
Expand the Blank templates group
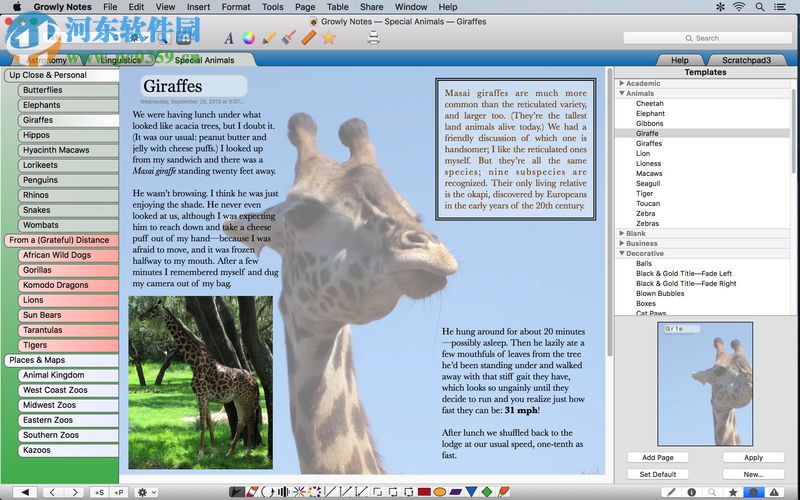(x=621, y=233)
